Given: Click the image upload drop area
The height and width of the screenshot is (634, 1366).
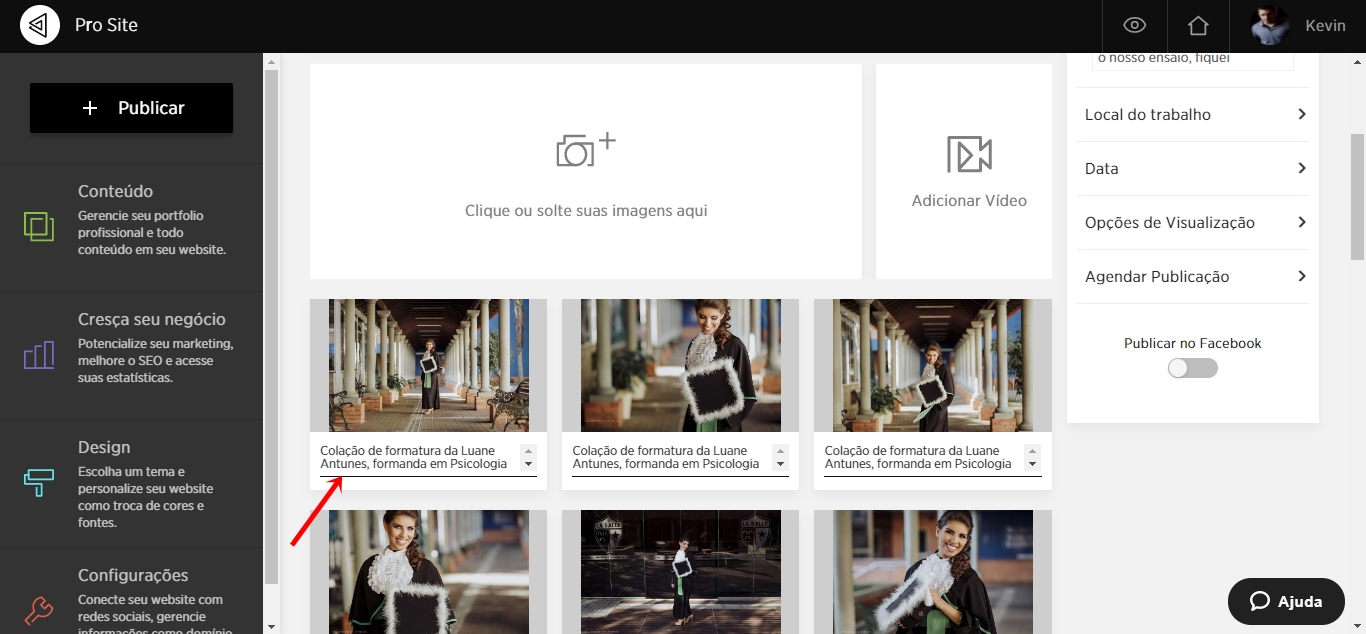Looking at the screenshot, I should (586, 172).
